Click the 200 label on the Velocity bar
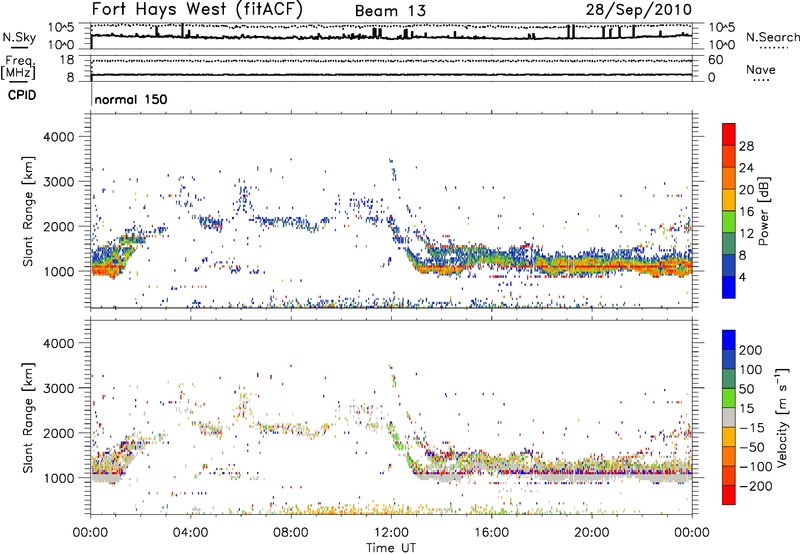 [751, 350]
